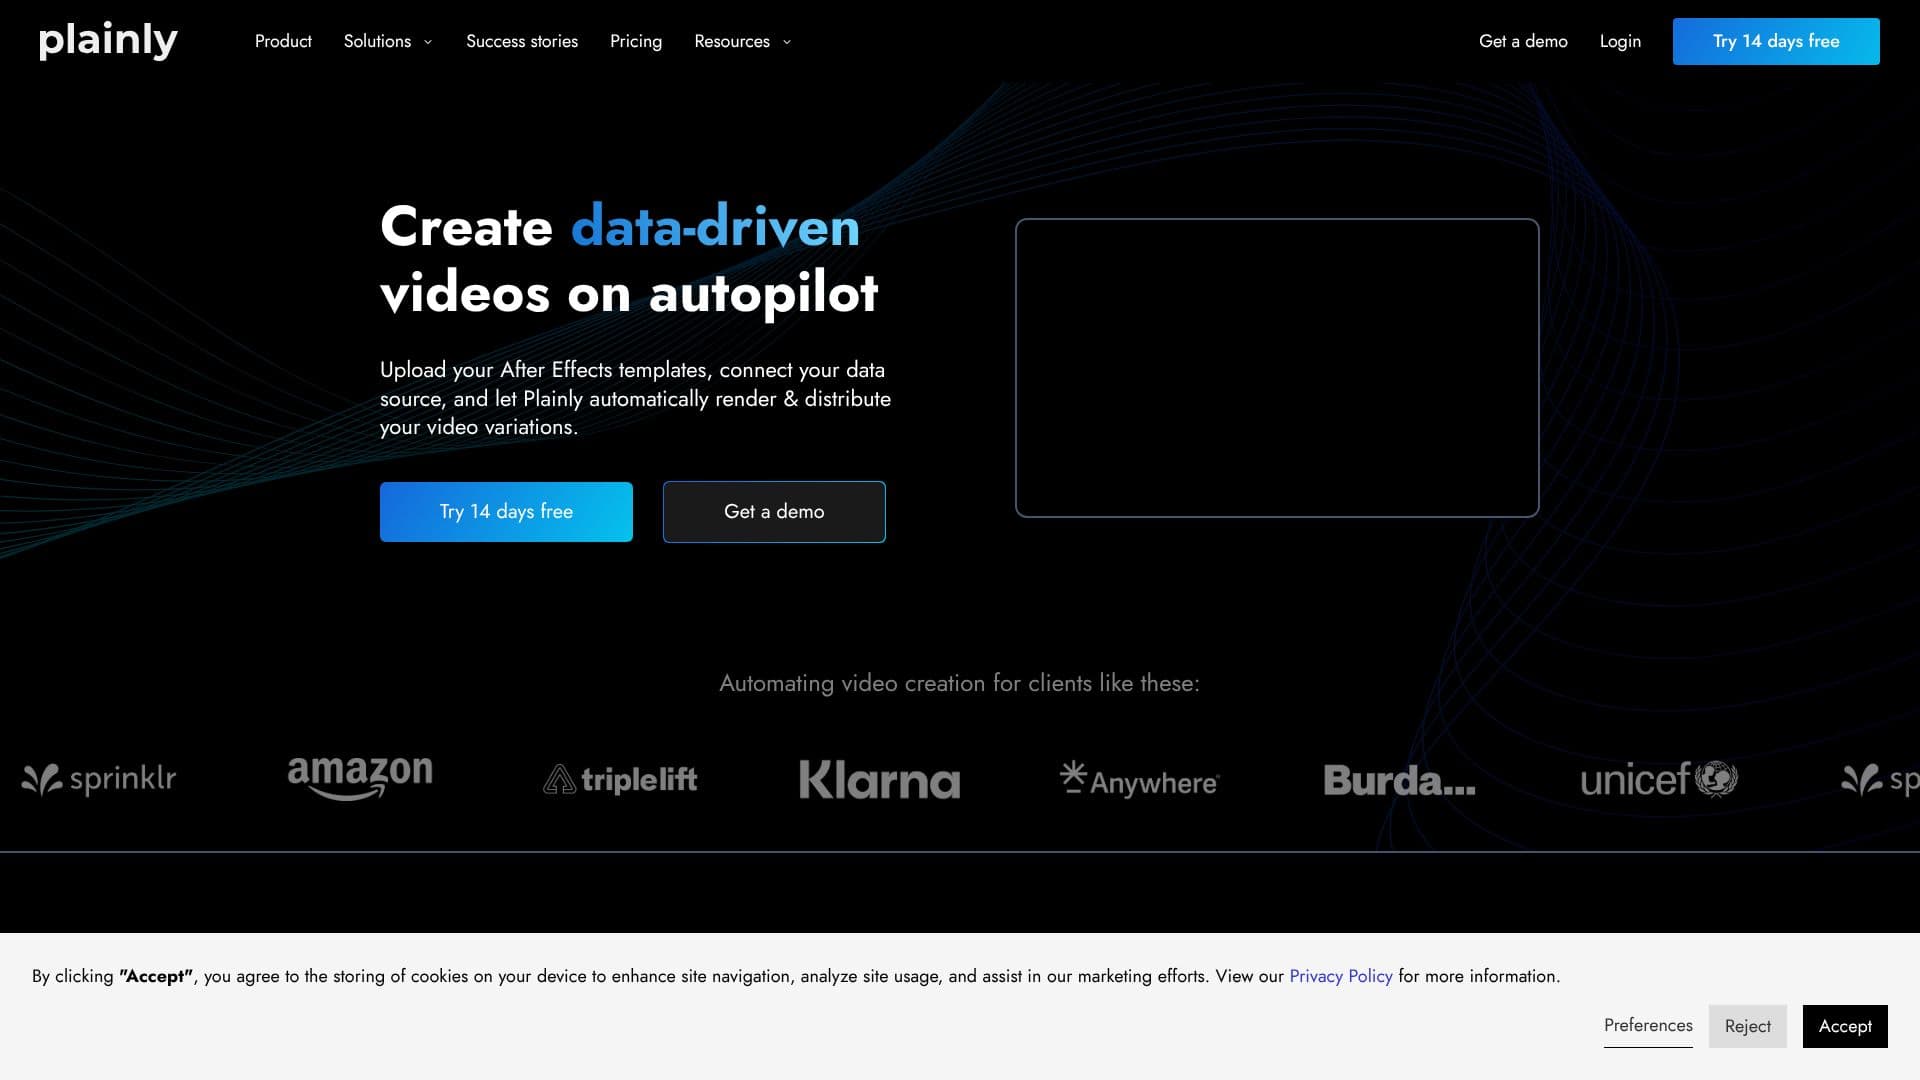Image resolution: width=1920 pixels, height=1080 pixels.
Task: Click the Anywhere client logo
Action: tap(1140, 779)
